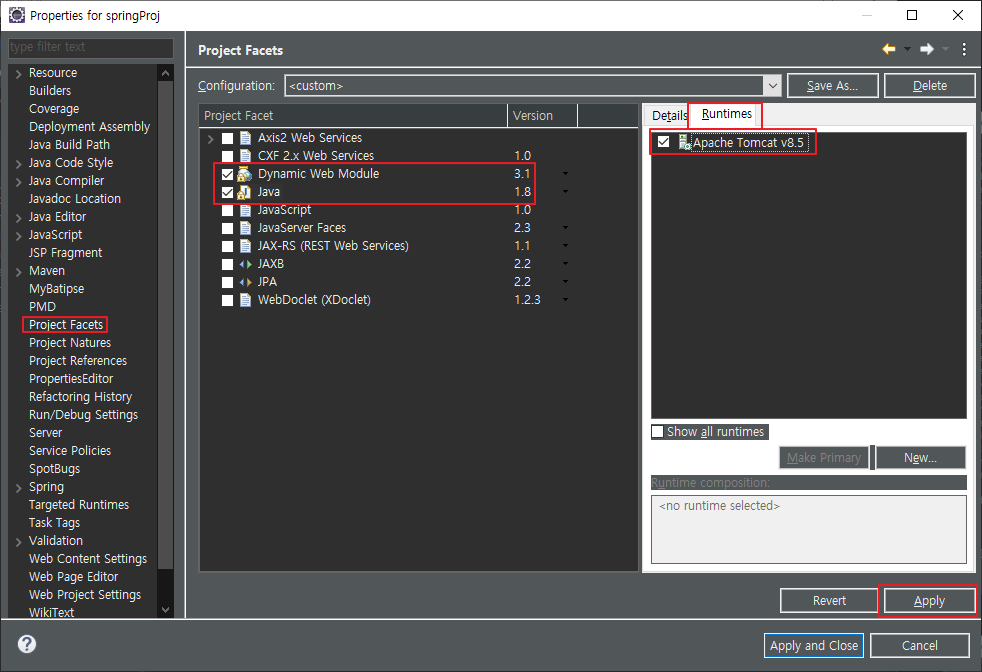Open the forward history dropdown arrow

coord(946,49)
